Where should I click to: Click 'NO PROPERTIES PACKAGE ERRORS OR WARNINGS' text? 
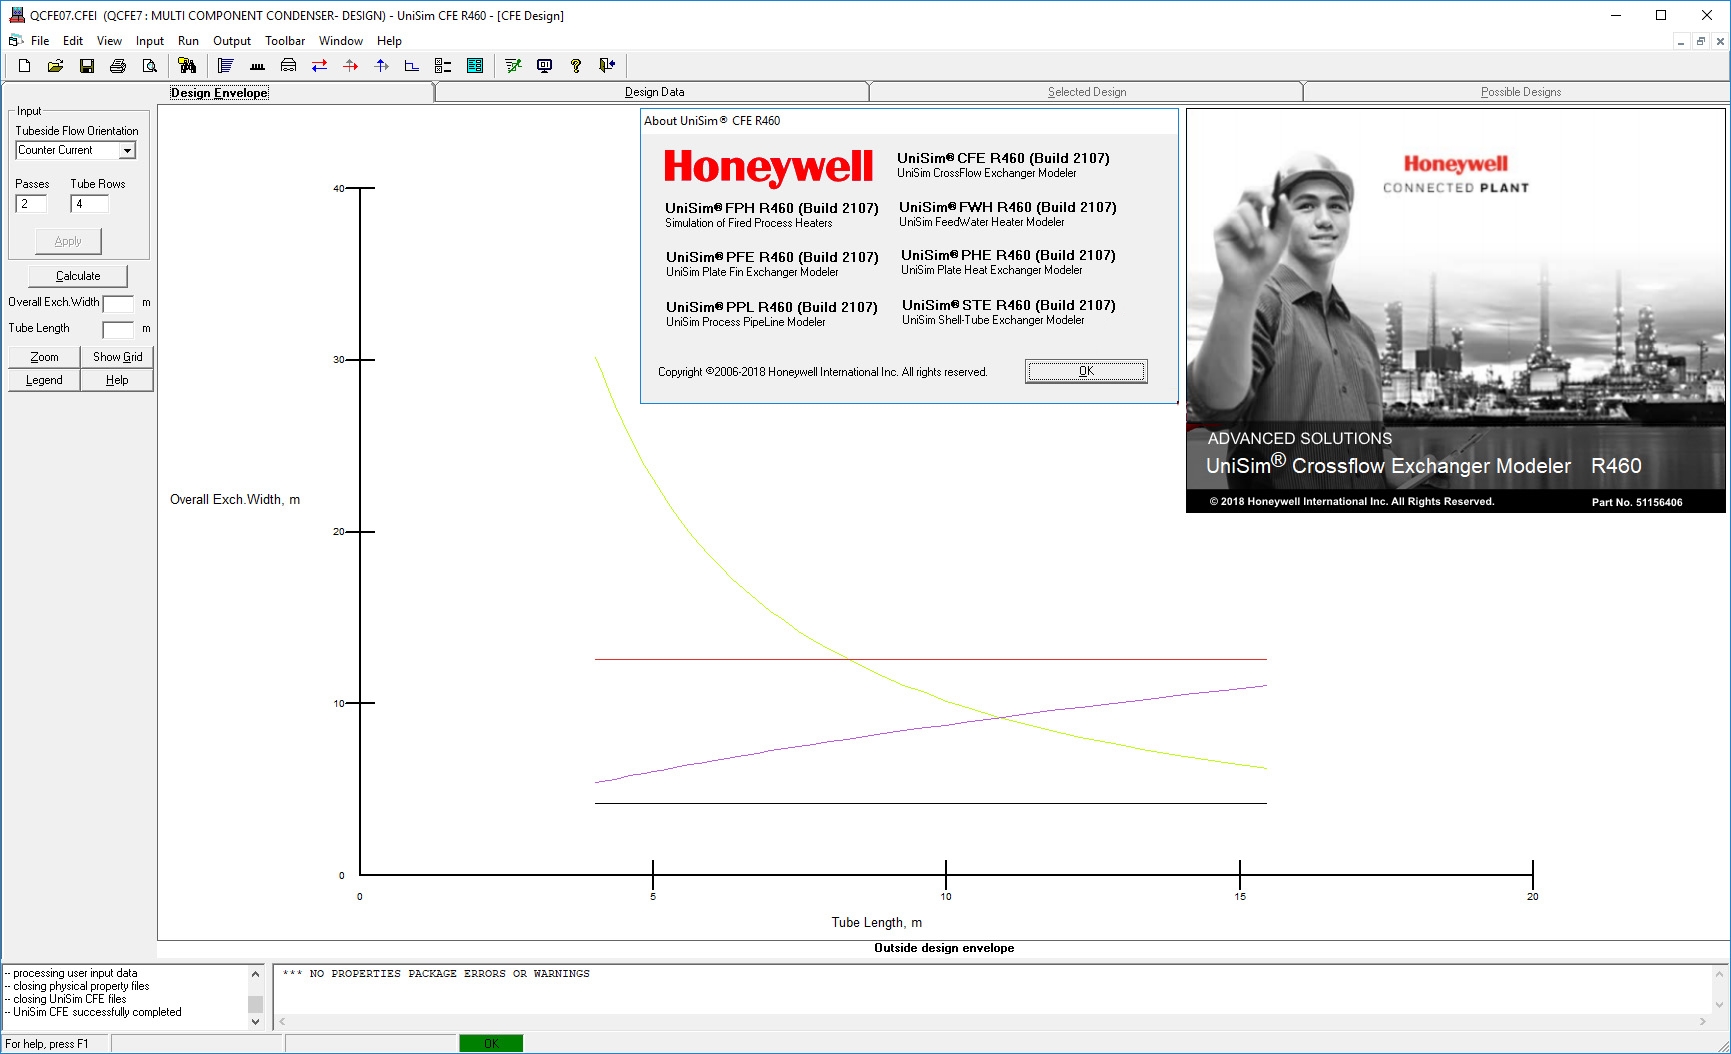point(436,974)
